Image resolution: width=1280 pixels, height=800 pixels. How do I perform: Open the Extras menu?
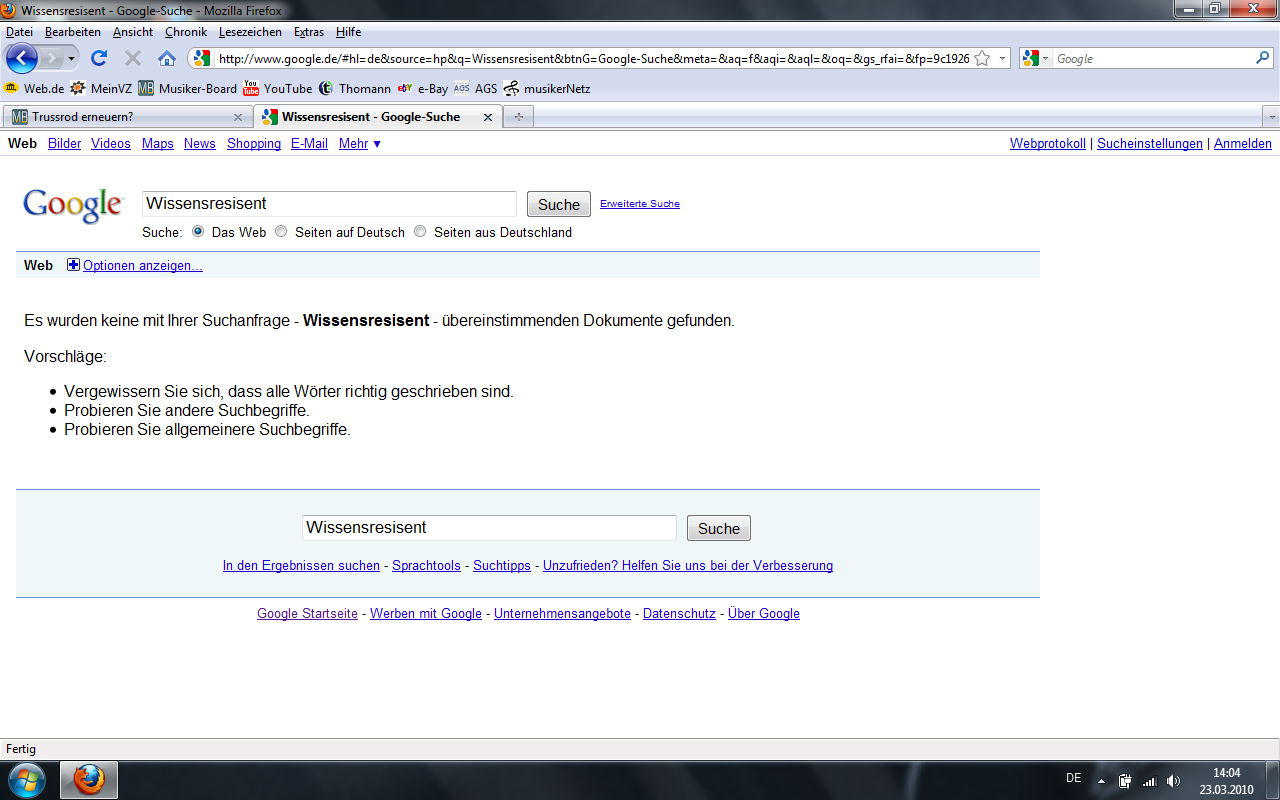pos(309,32)
